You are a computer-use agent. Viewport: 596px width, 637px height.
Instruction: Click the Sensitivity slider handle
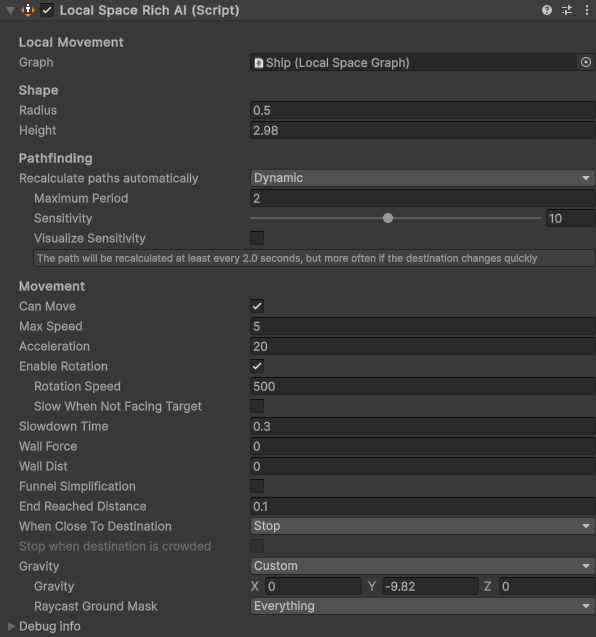tap(388, 218)
